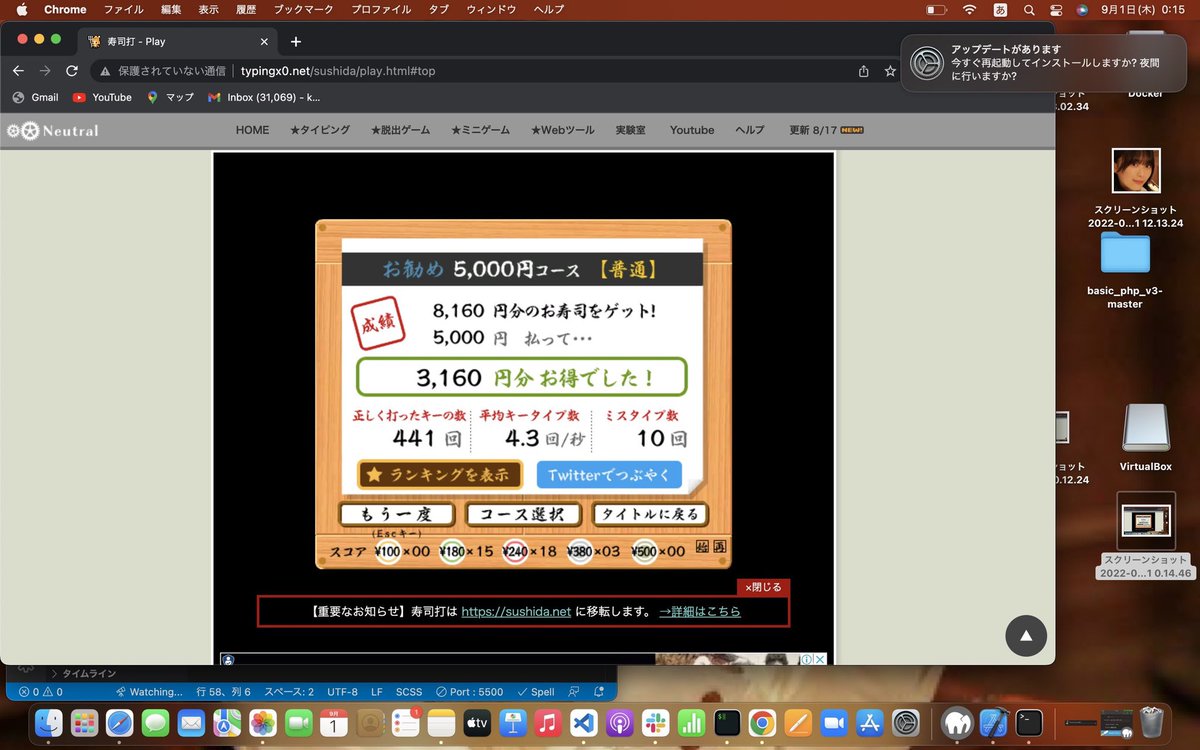Click the scroll-to-top arrow button
Screen dimensions: 1200x750
click(x=1026, y=635)
